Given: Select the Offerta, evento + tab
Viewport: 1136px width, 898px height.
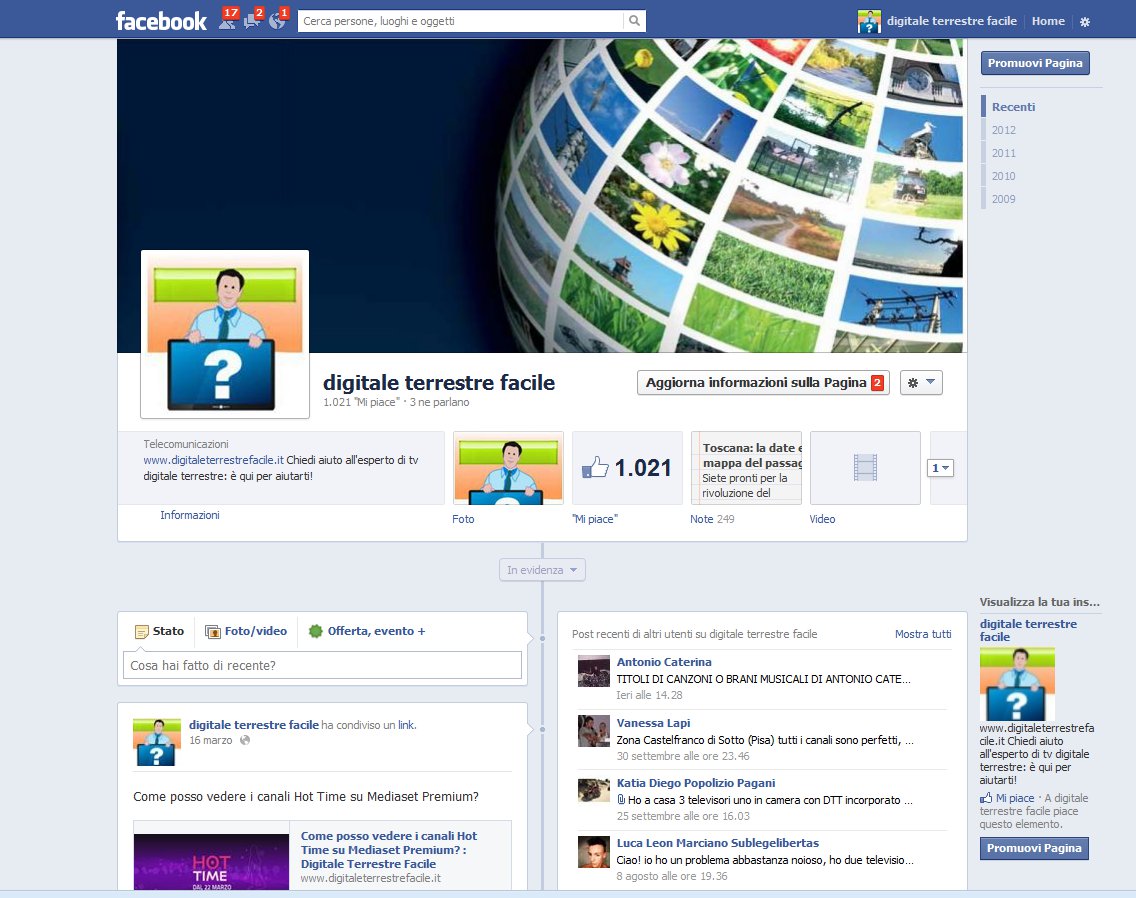Looking at the screenshot, I should click(x=367, y=631).
